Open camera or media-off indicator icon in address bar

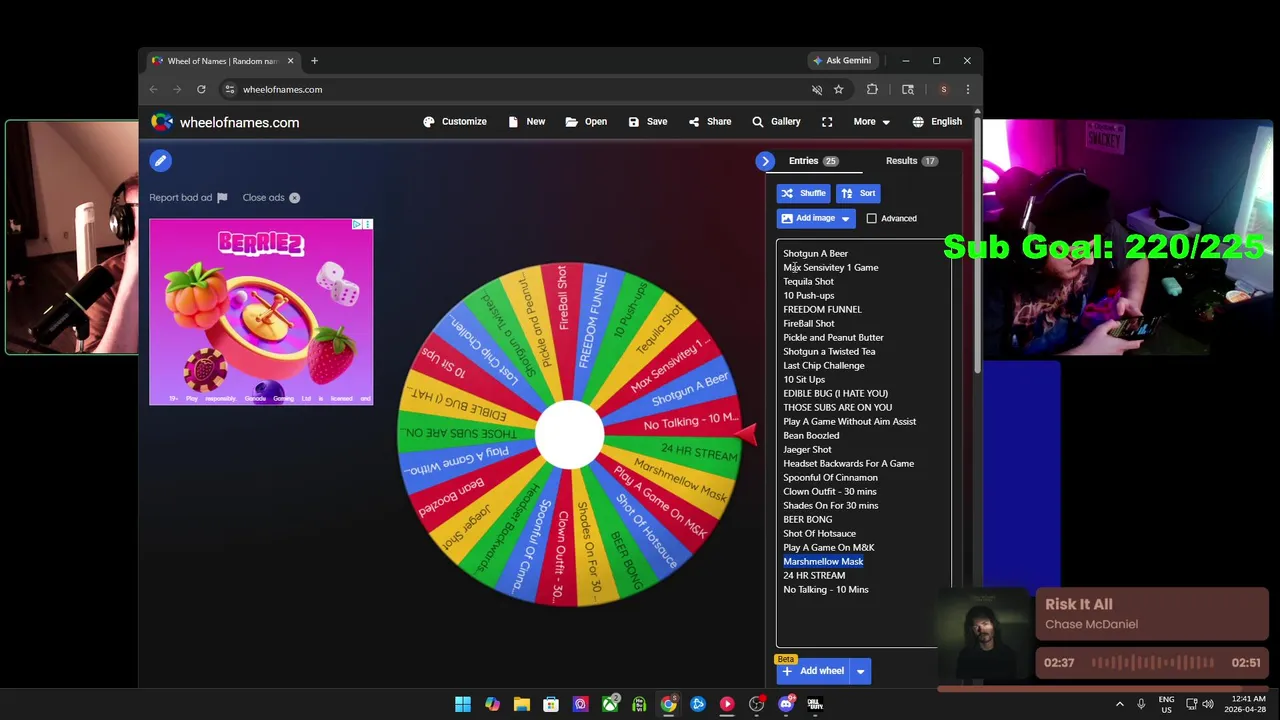(817, 89)
